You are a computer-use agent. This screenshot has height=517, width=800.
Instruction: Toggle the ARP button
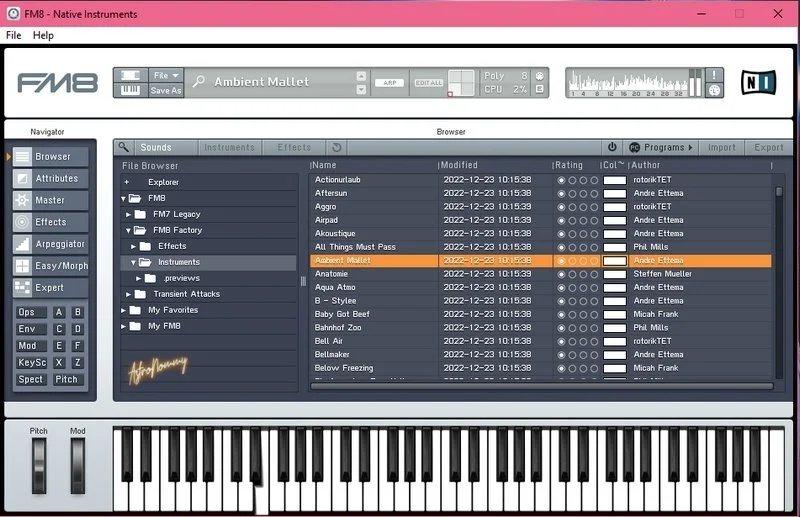(x=390, y=83)
